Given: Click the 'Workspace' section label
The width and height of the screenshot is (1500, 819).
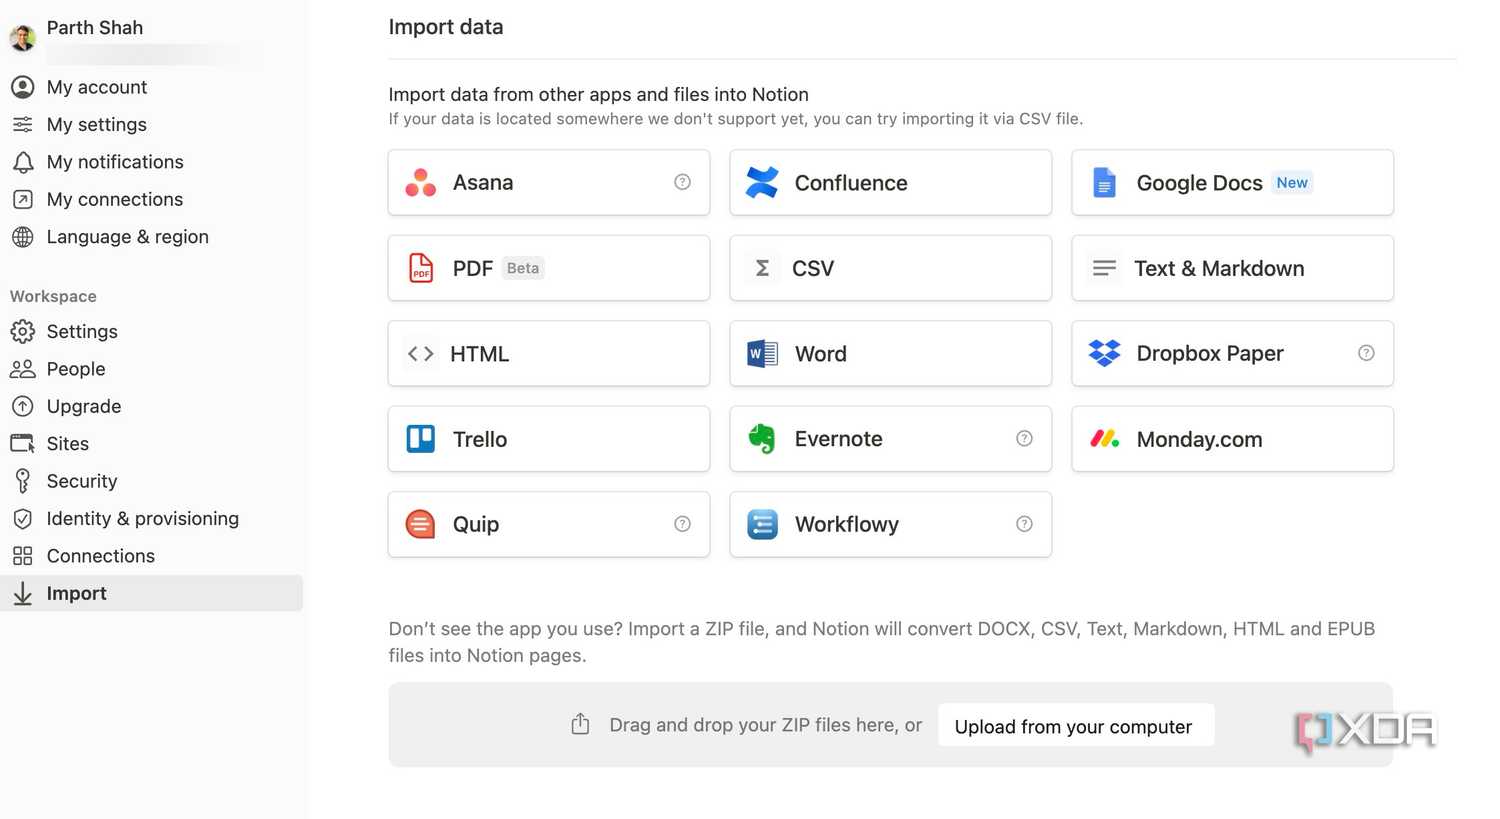Looking at the screenshot, I should [x=53, y=296].
